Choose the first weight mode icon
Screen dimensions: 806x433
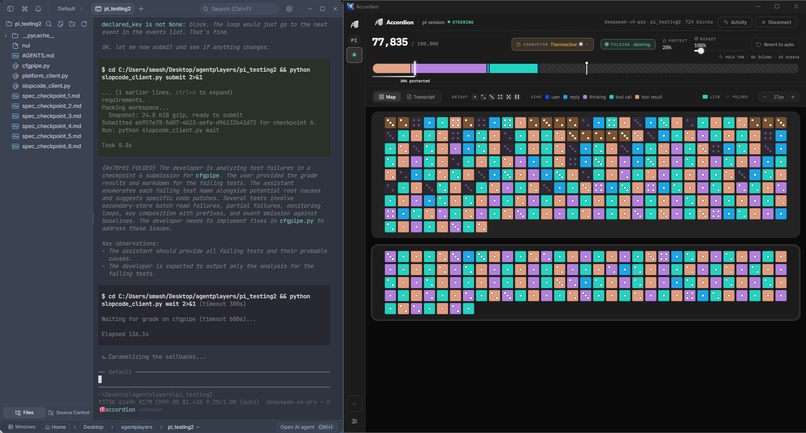475,97
